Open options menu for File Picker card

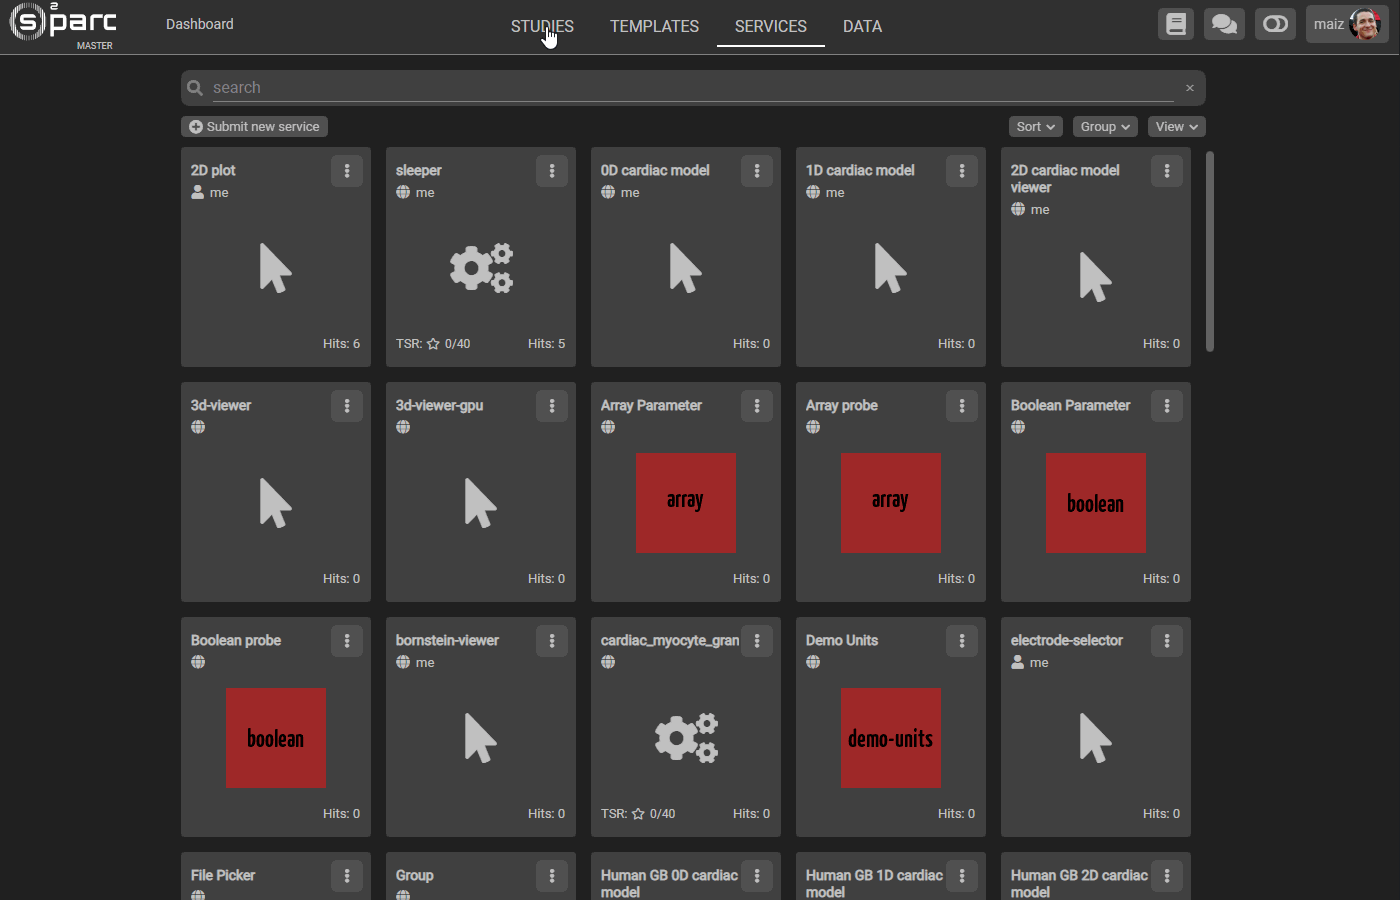(x=347, y=876)
